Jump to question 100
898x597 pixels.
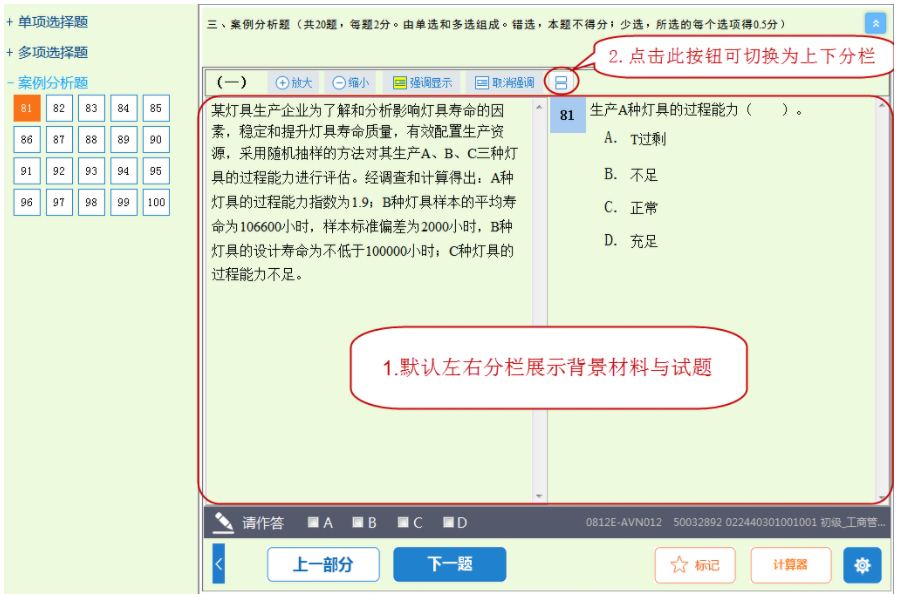156,202
